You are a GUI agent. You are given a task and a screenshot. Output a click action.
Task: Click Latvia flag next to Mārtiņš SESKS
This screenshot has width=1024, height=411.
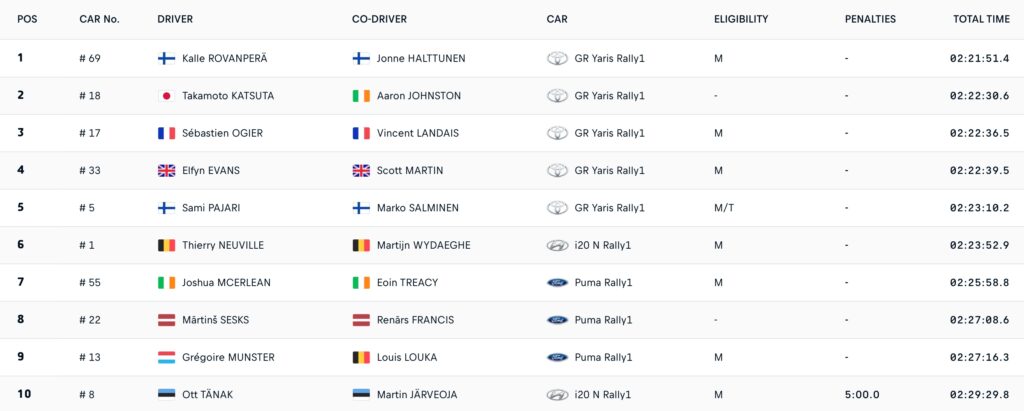[167, 320]
